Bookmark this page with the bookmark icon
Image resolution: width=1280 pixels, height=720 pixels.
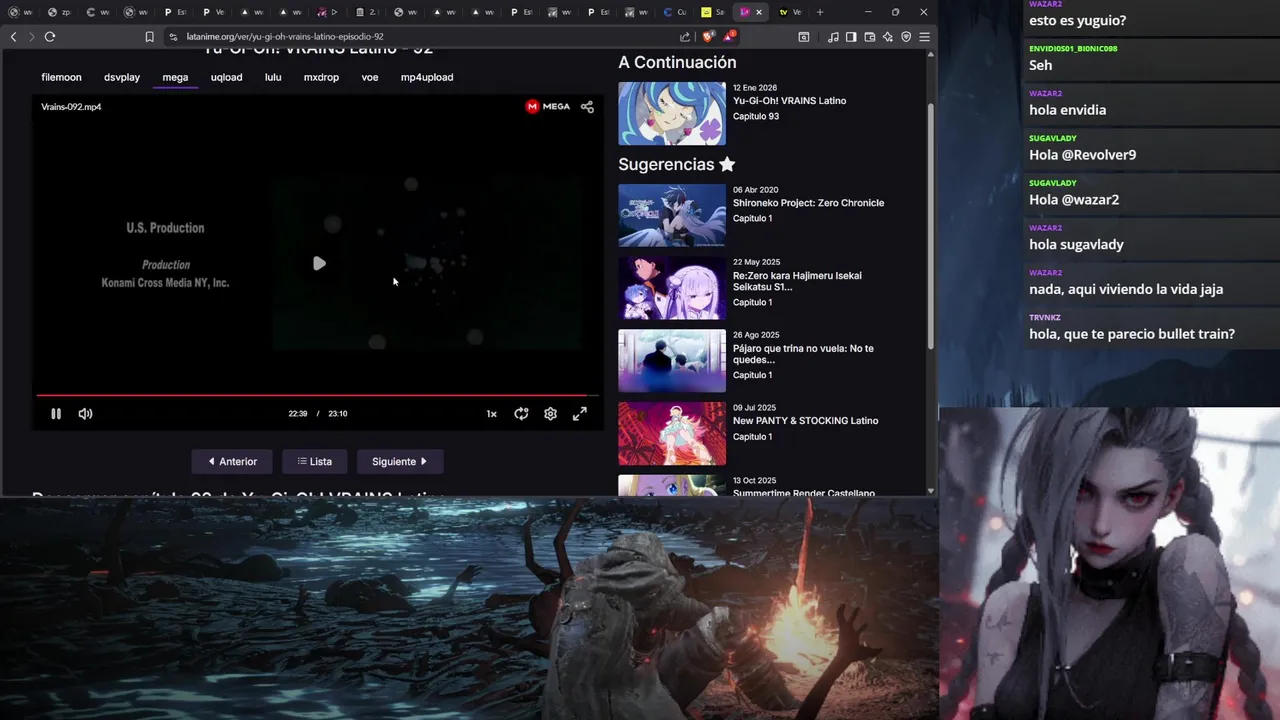point(149,37)
